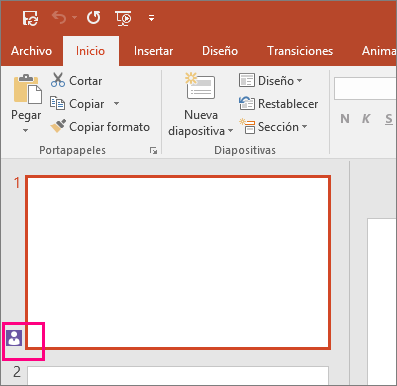
Task: Click the Copiar pages icon
Action: click(57, 103)
